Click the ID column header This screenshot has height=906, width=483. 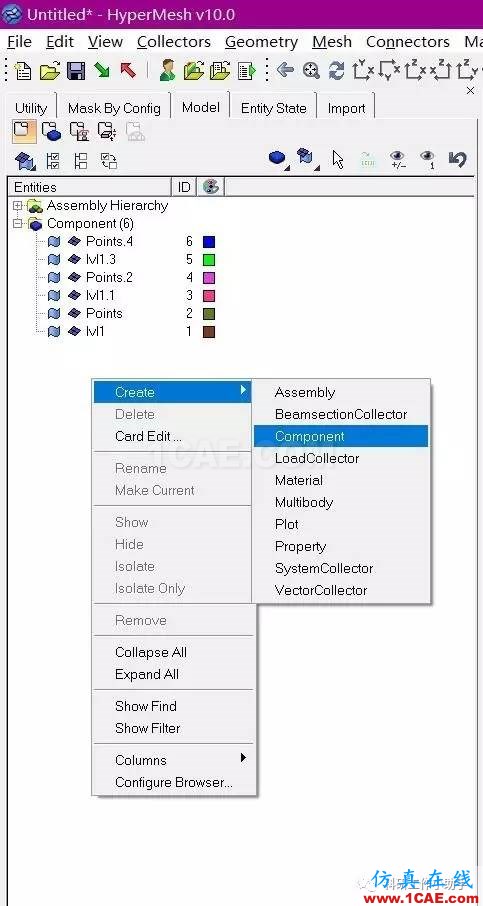click(x=184, y=187)
